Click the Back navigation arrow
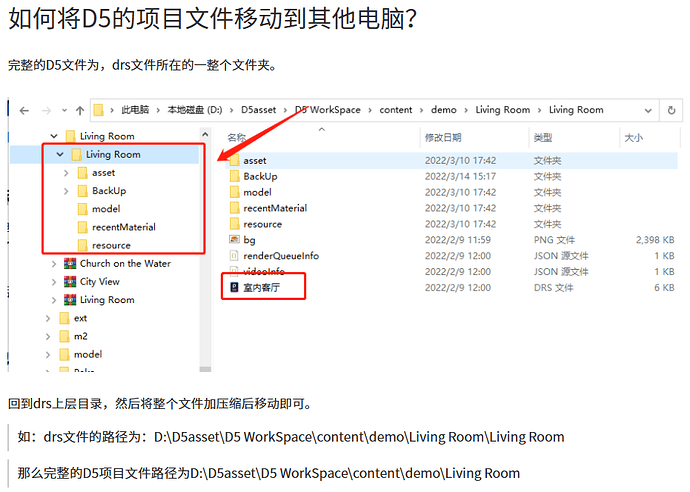690x492 pixels. point(23,110)
